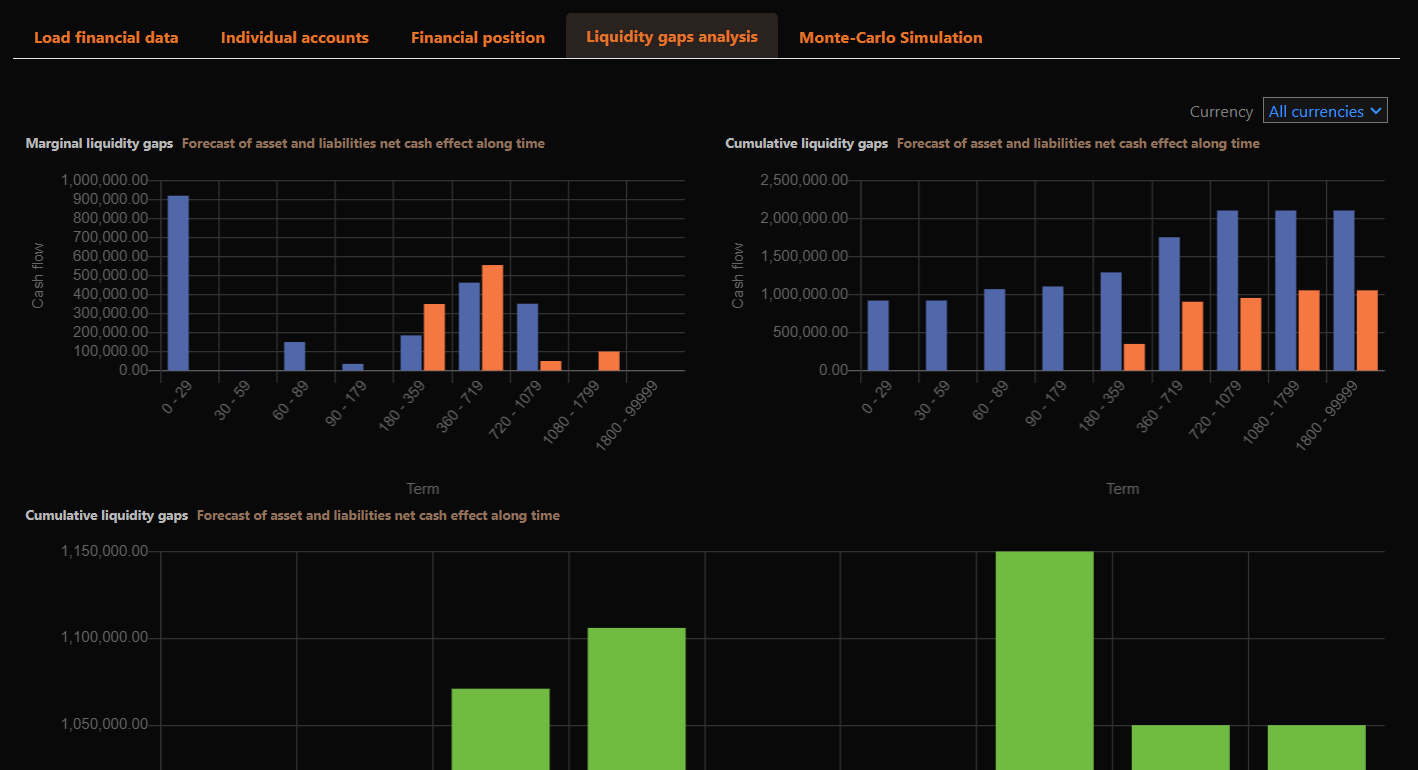
Task: Select the Liquidity gaps analysis tab
Action: [x=672, y=36]
